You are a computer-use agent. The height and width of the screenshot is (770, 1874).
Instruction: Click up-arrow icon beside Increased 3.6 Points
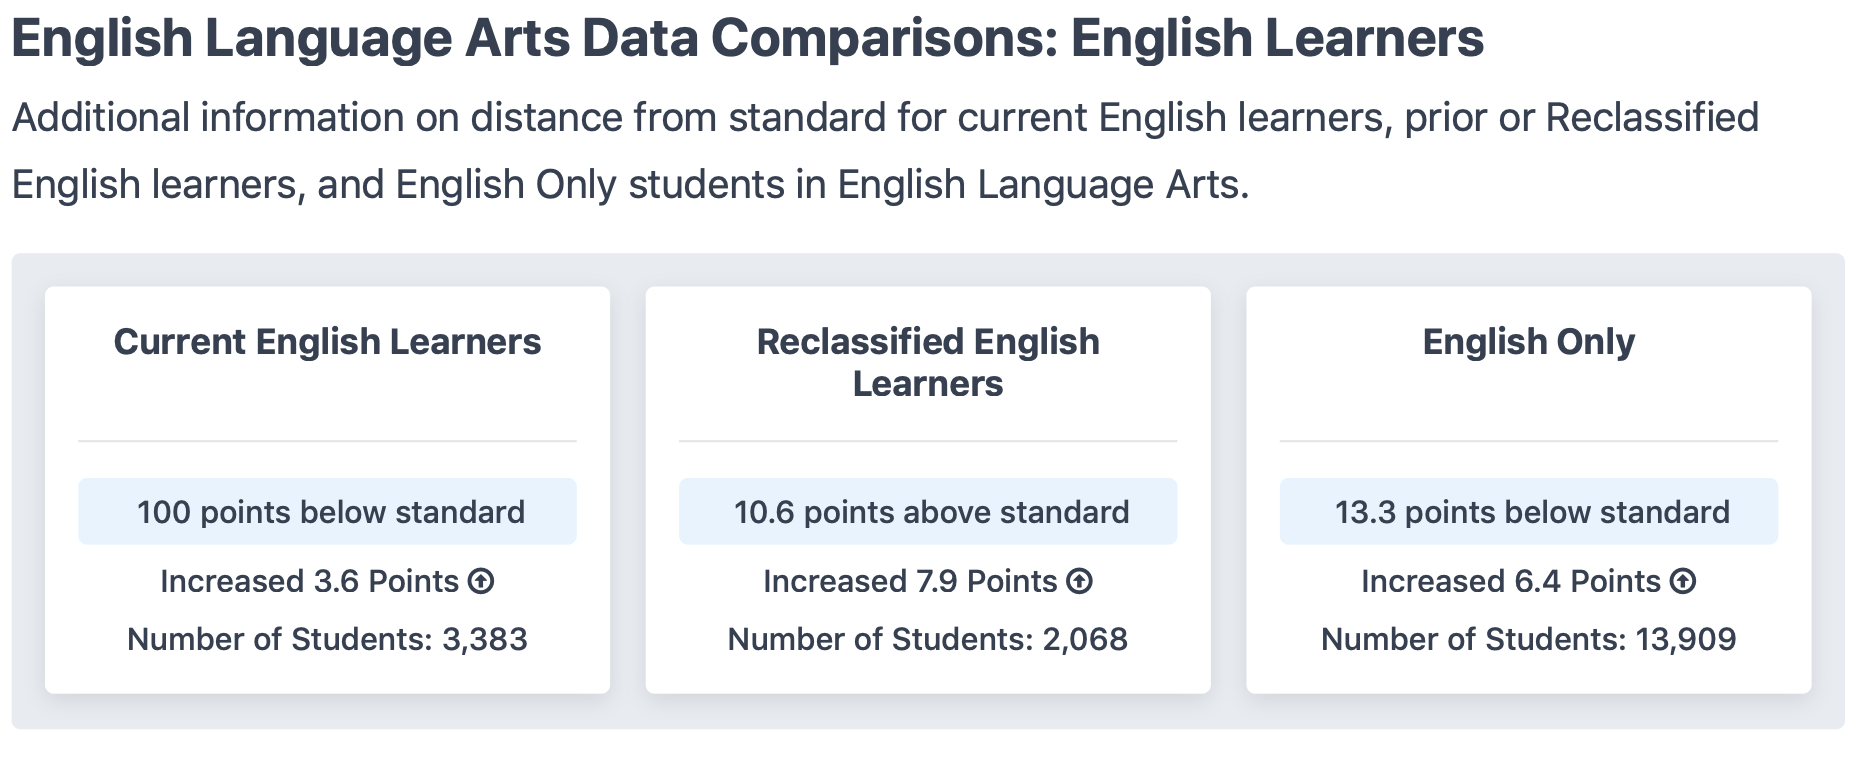[481, 581]
